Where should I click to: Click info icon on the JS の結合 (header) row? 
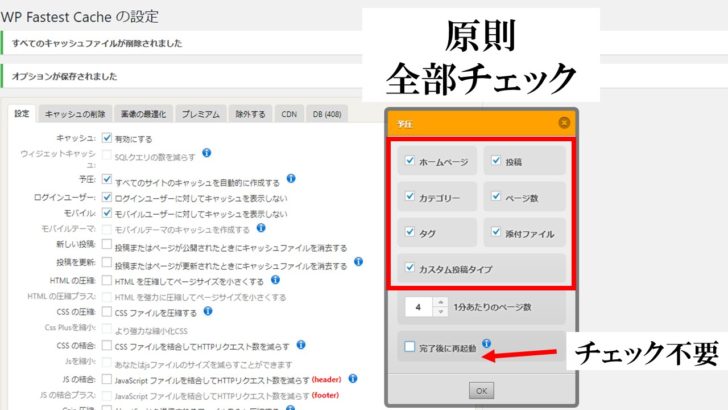pyautogui.click(x=353, y=378)
